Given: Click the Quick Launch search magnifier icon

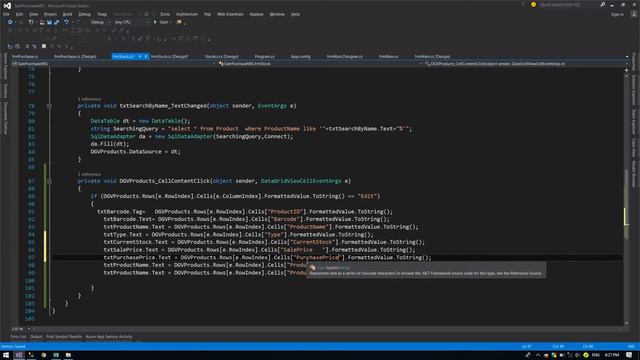Looking at the screenshot, I should (x=603, y=4).
